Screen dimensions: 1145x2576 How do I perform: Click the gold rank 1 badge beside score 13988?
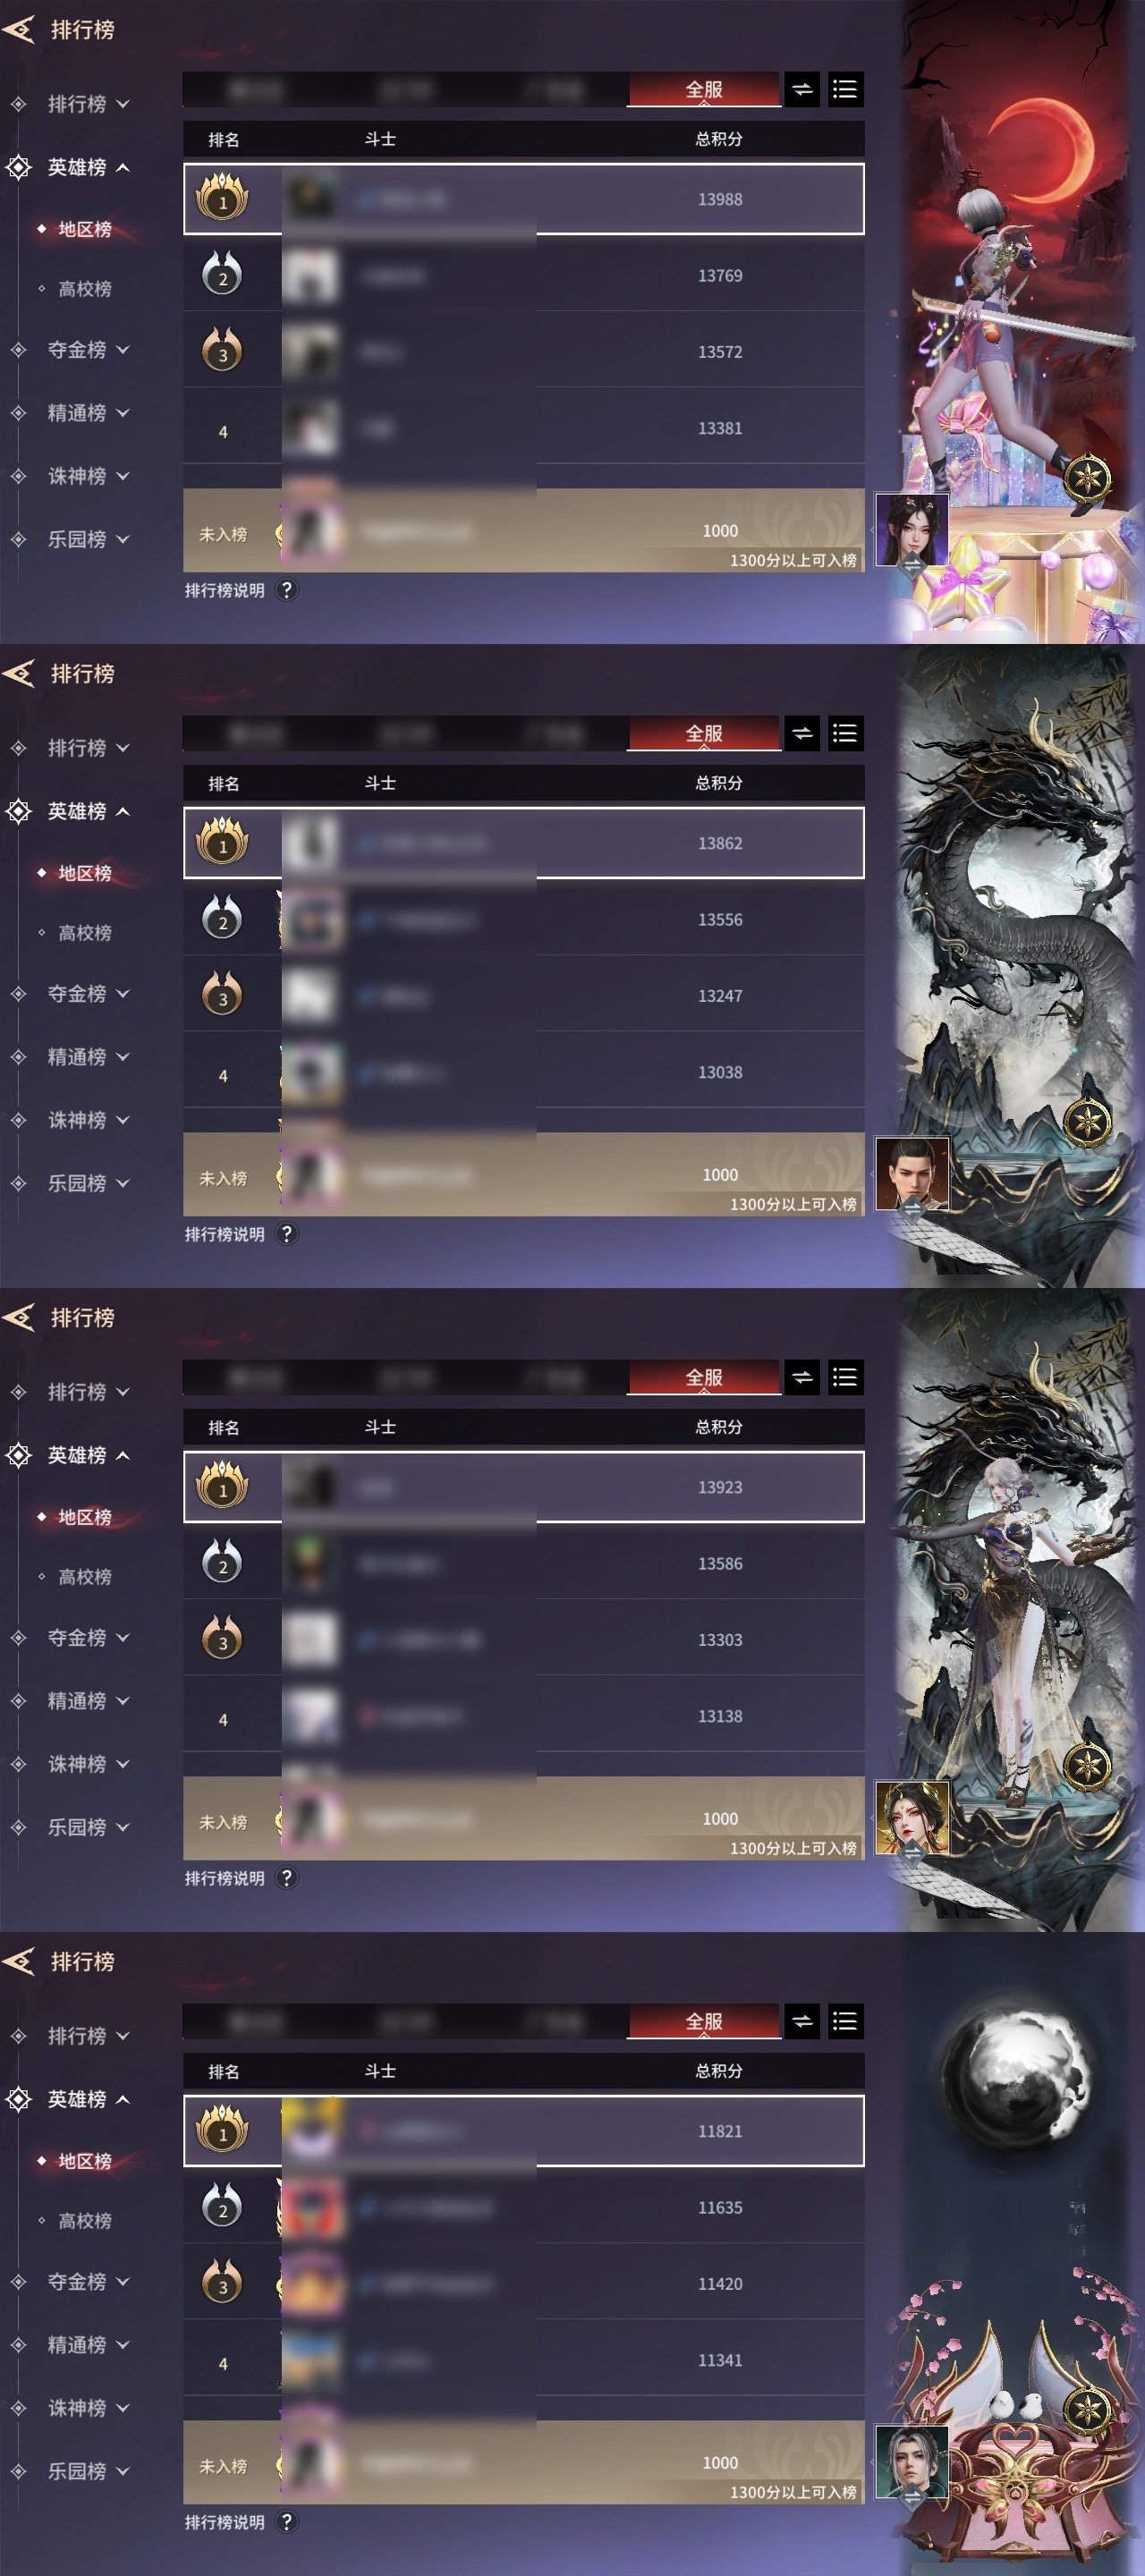pos(222,198)
